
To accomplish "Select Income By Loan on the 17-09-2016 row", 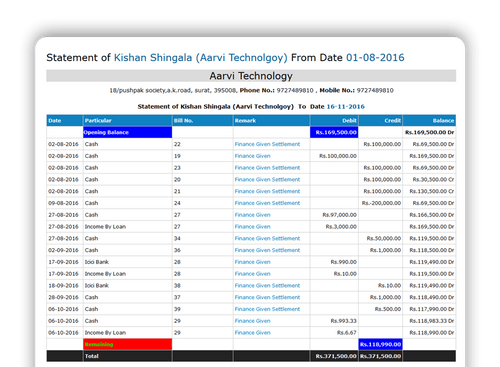I will coord(105,274).
